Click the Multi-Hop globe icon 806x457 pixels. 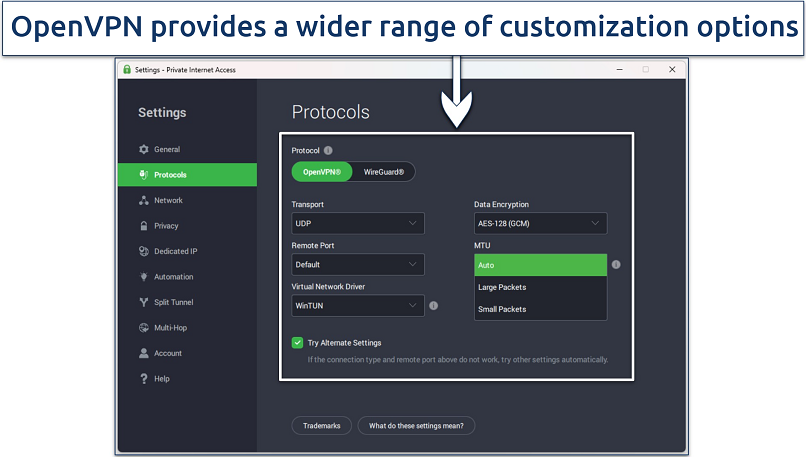coord(143,327)
